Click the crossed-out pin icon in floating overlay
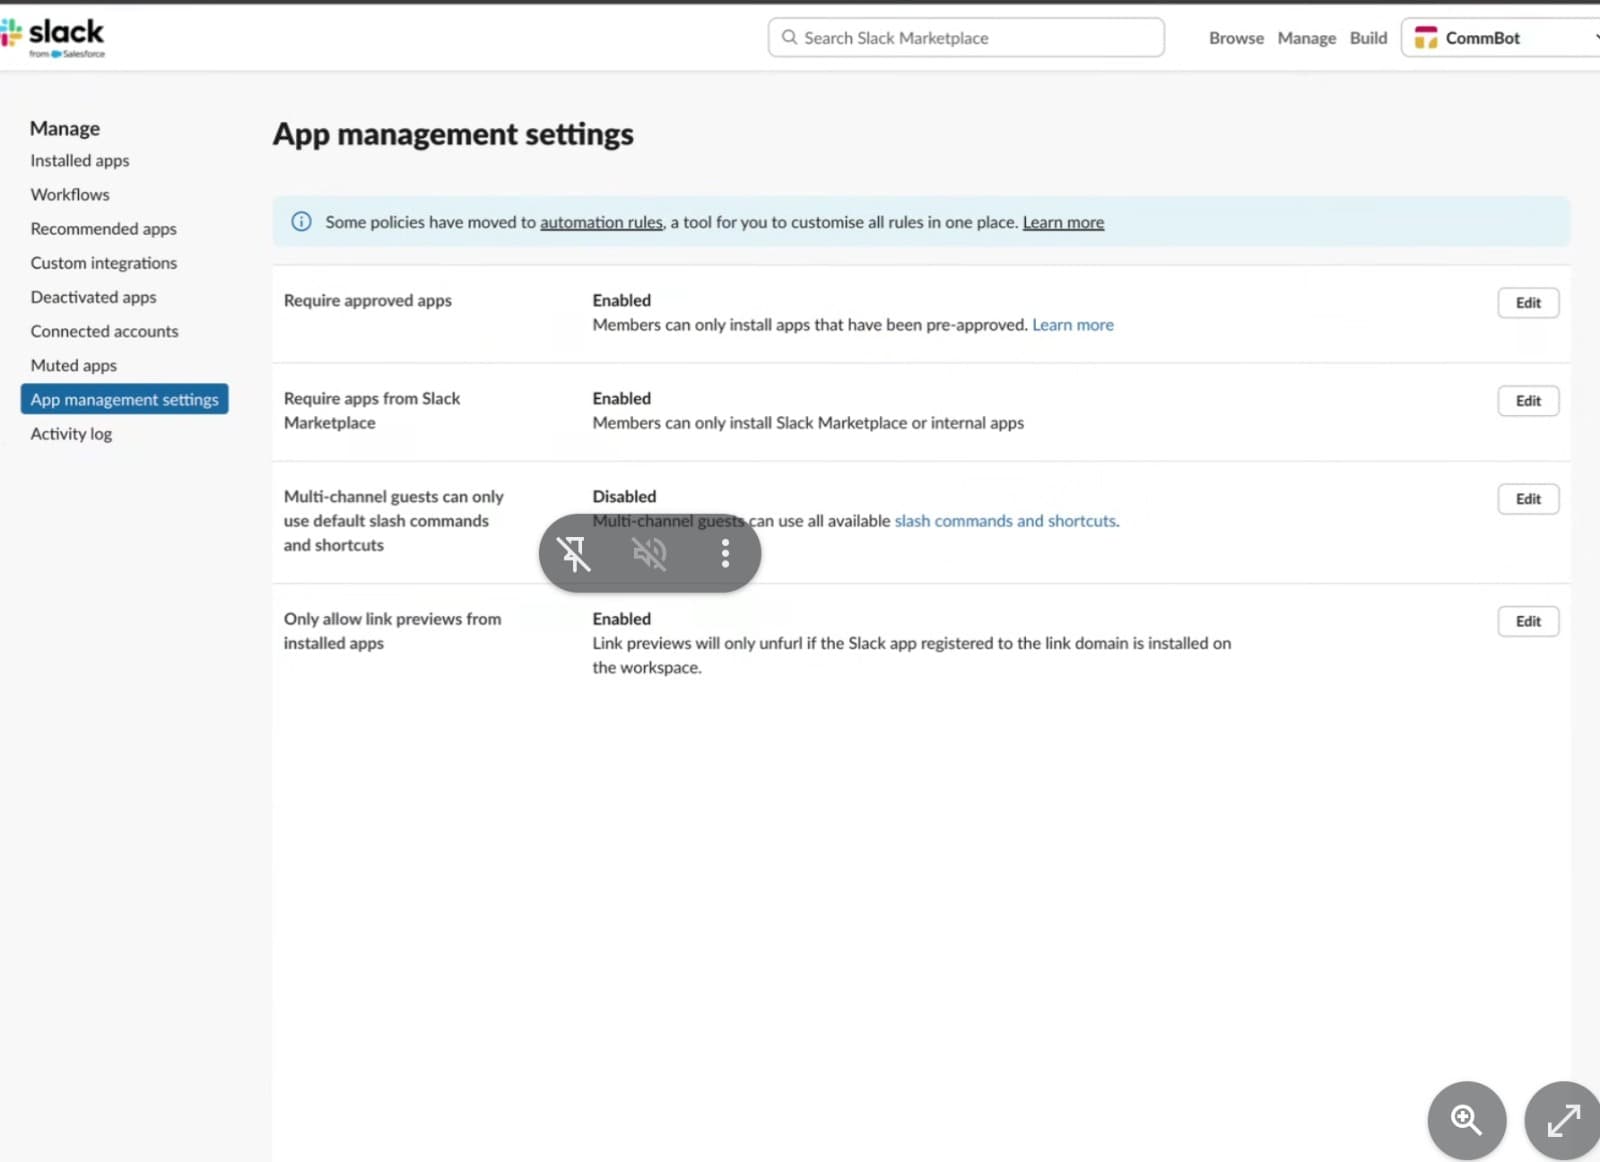1600x1162 pixels. coord(574,553)
